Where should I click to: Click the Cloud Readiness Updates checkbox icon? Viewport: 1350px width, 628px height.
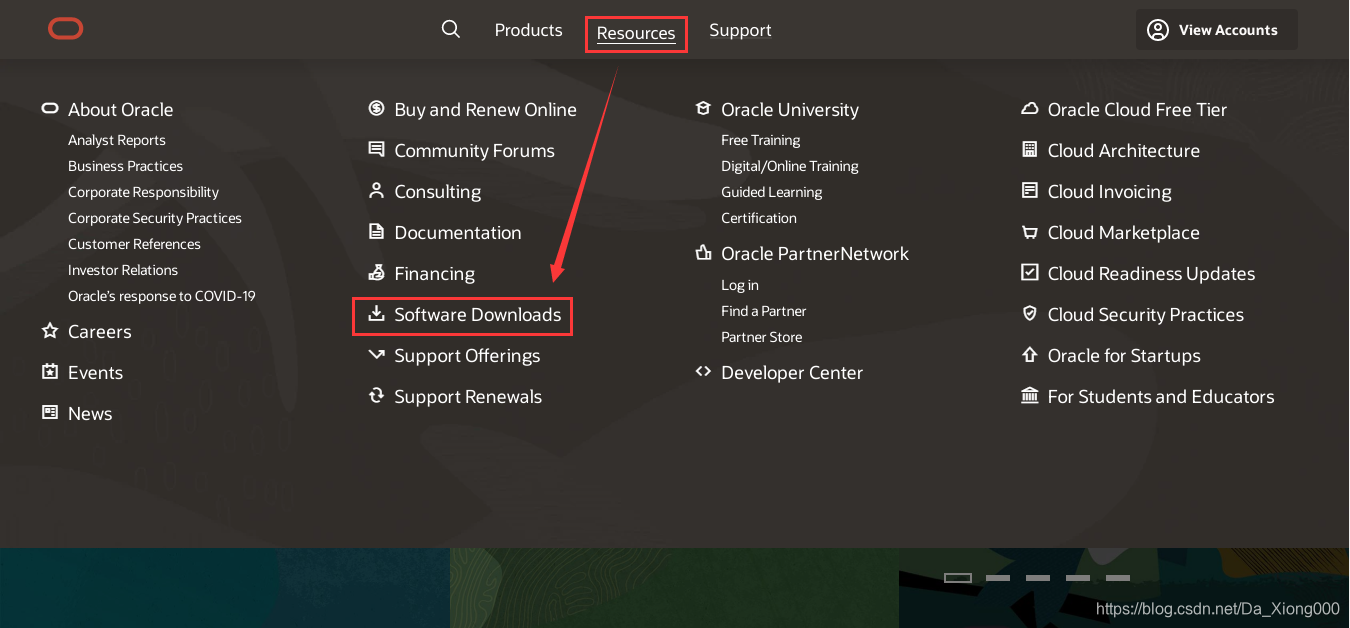(1029, 272)
